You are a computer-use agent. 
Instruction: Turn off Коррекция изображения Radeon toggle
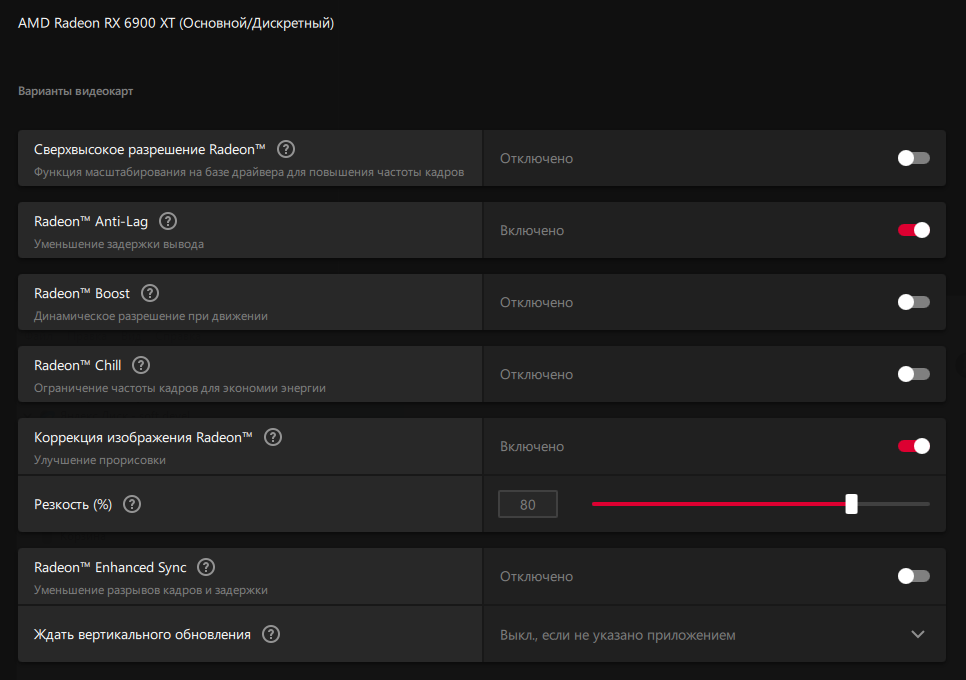tap(913, 446)
